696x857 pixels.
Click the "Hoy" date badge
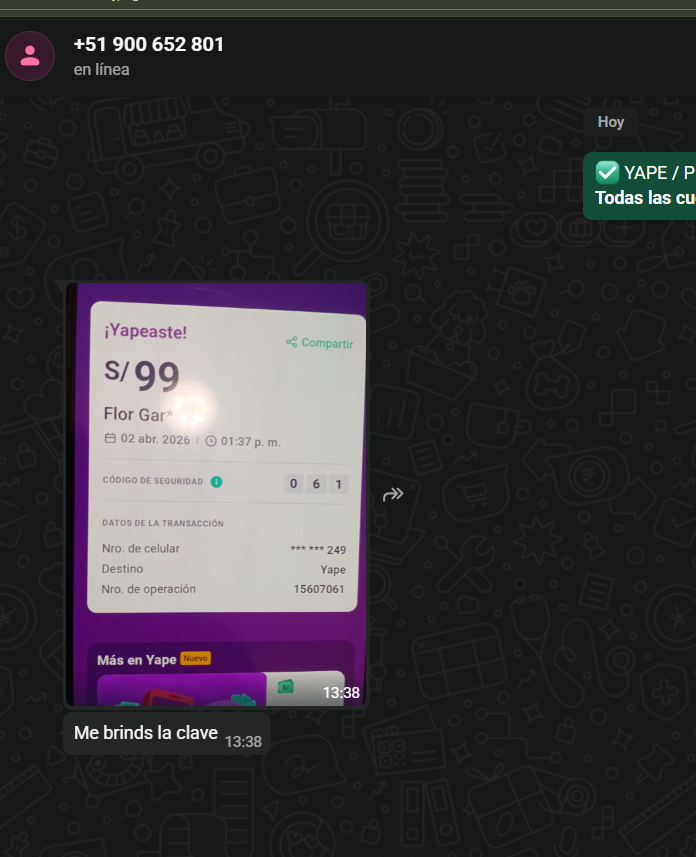[x=611, y=122]
